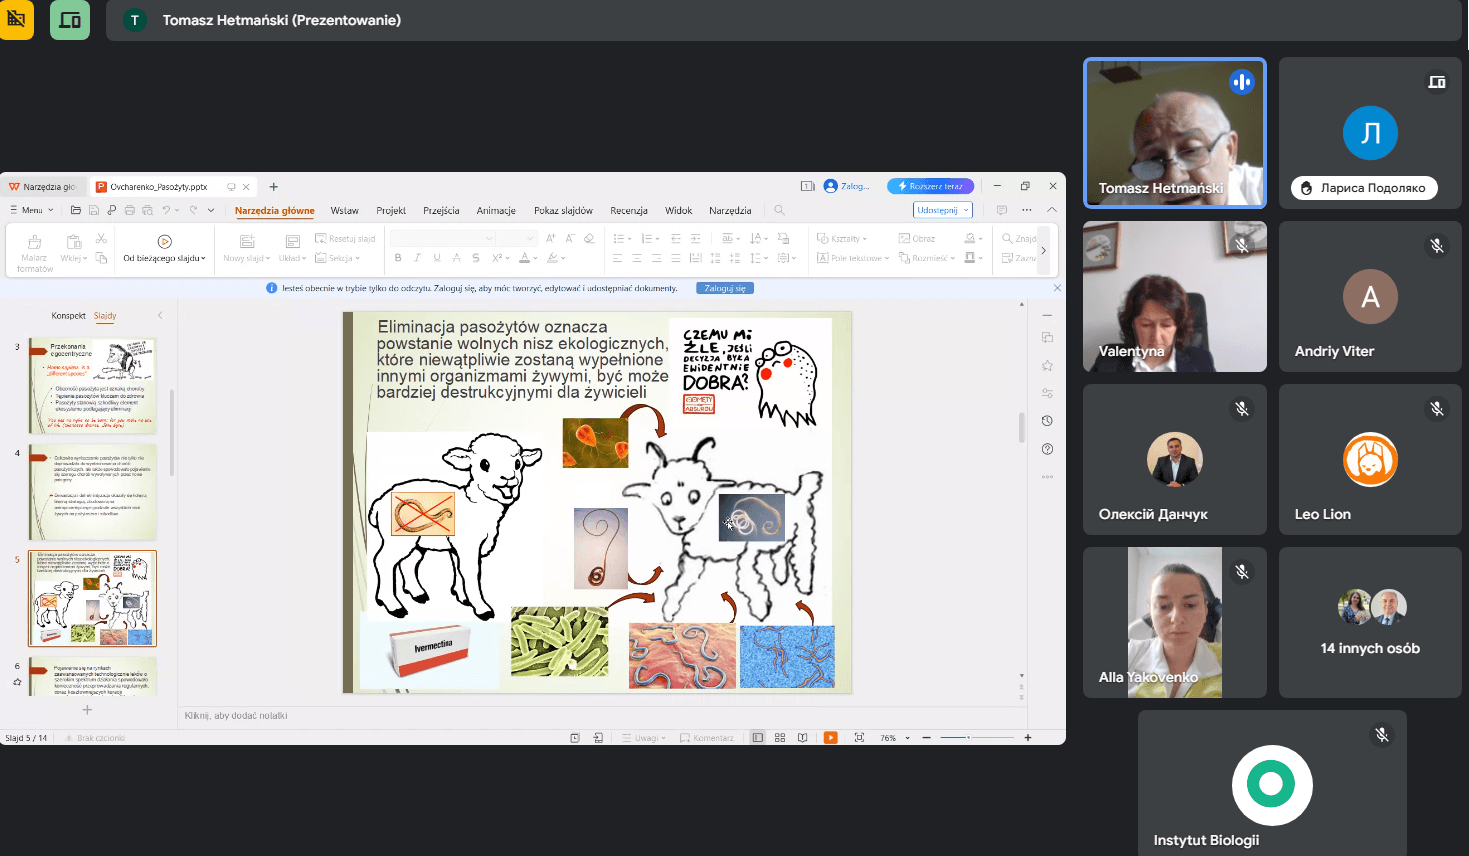Click the three-dots more options icon
This screenshot has height=856, width=1469.
(x=1027, y=210)
